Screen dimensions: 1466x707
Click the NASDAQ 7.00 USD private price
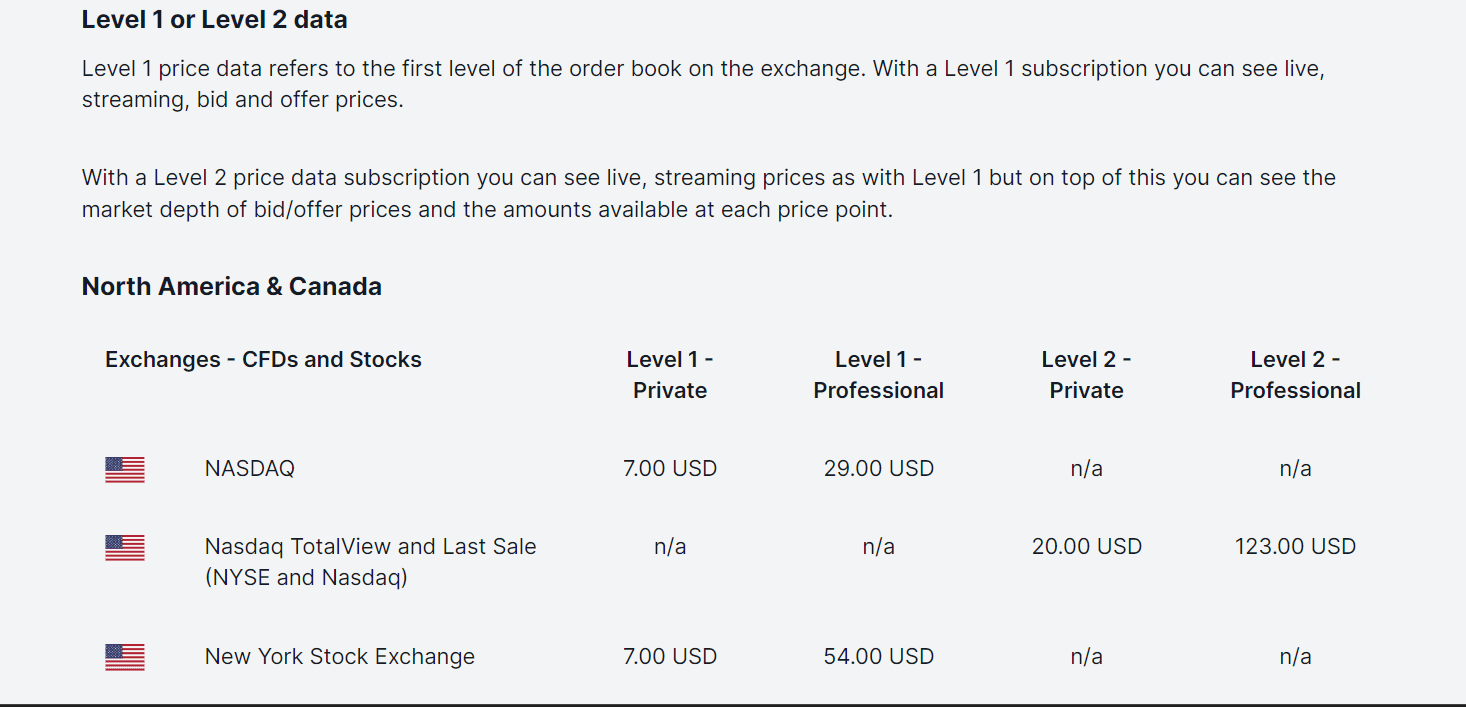[x=670, y=468]
